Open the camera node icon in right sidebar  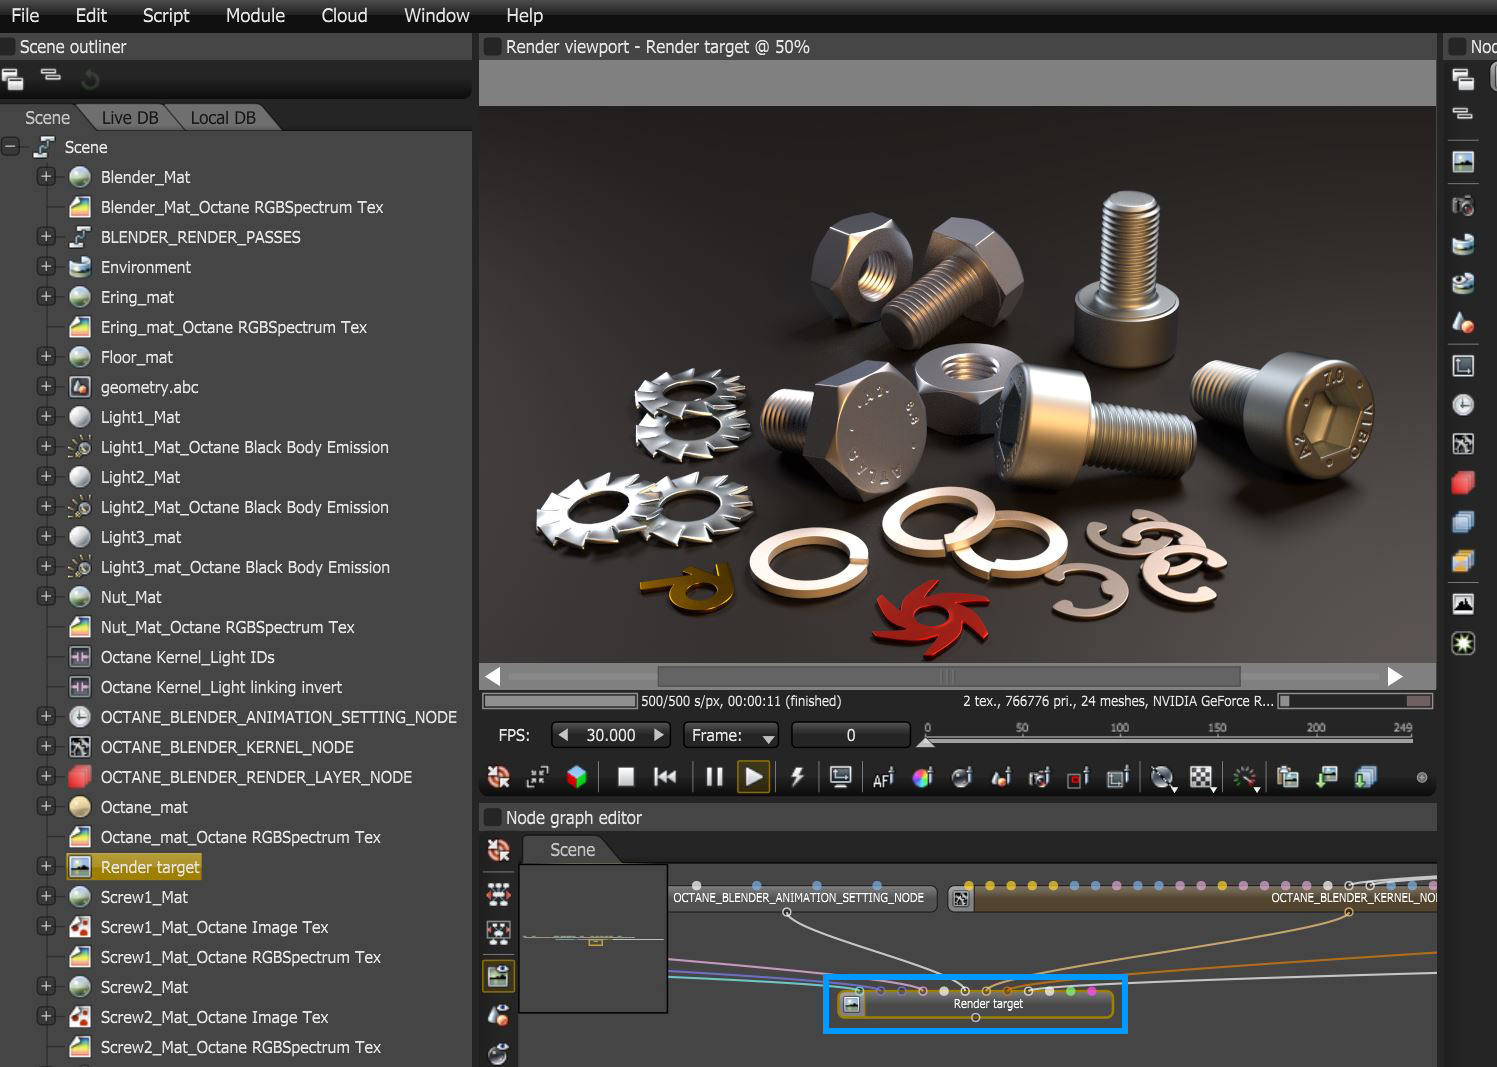tap(1462, 205)
